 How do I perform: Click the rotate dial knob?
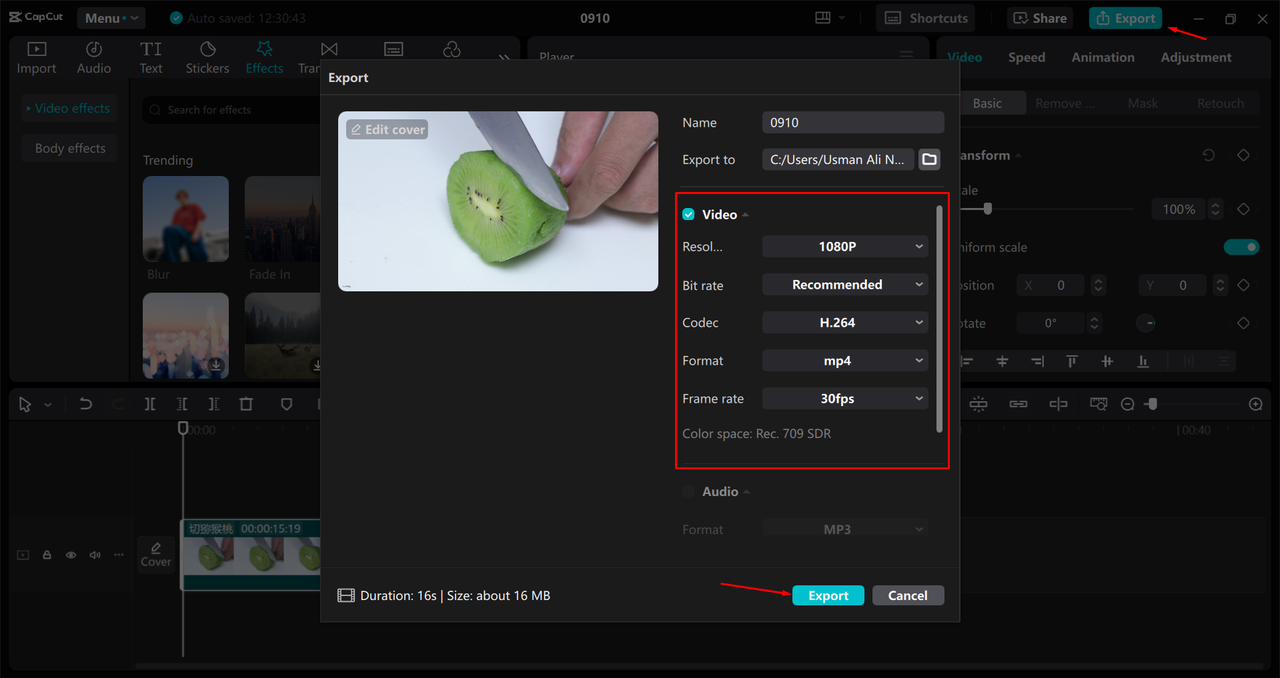coord(1147,323)
